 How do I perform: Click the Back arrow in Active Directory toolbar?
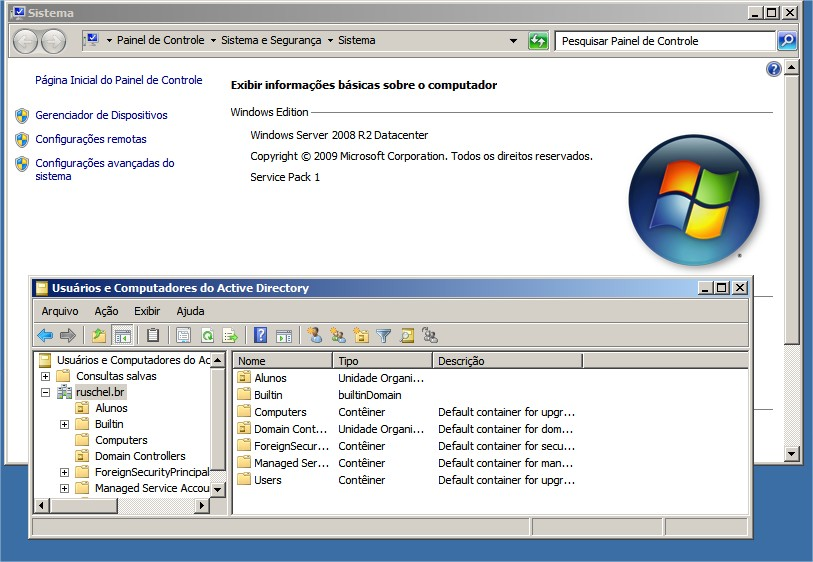point(46,336)
